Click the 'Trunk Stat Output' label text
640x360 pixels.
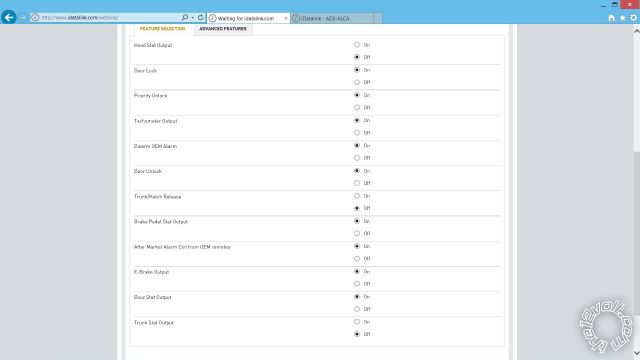click(x=154, y=322)
